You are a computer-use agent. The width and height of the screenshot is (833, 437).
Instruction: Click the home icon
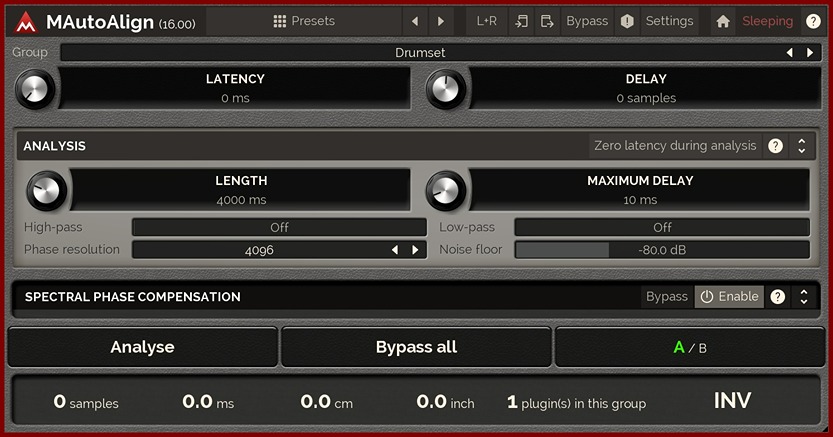click(722, 21)
